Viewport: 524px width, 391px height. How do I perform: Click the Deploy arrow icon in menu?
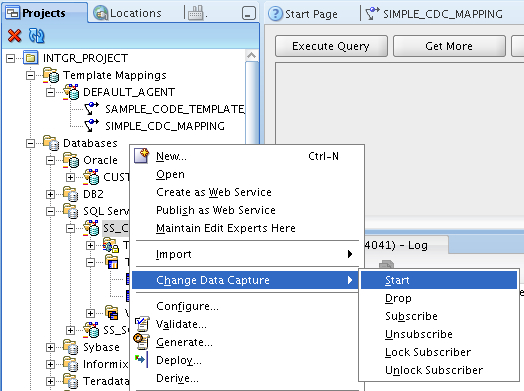click(x=142, y=360)
